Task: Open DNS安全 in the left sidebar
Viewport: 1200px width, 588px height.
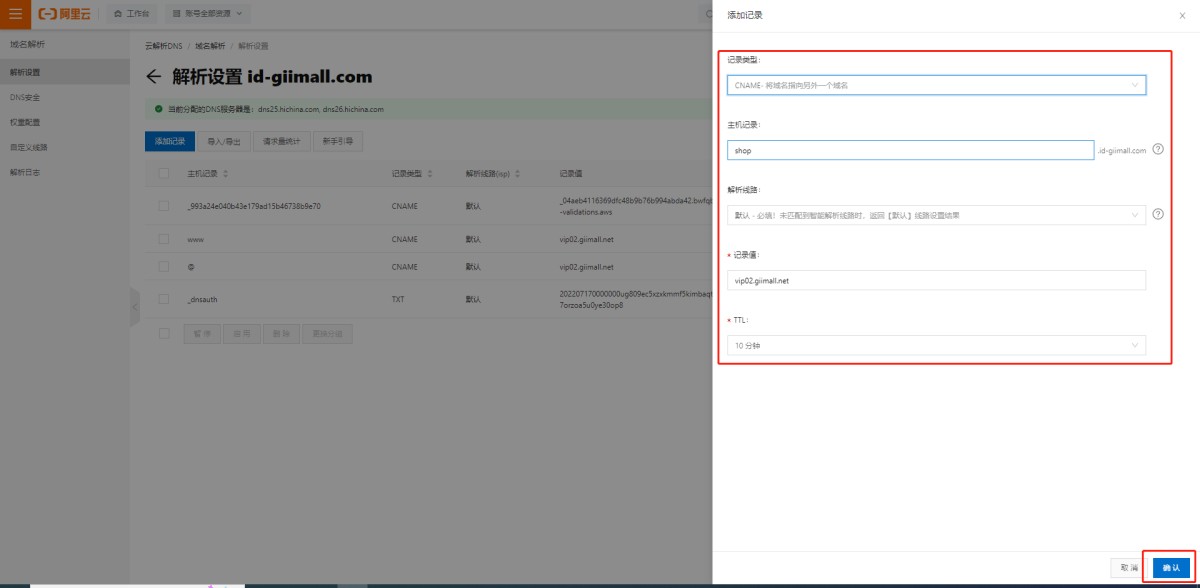Action: [x=26, y=97]
